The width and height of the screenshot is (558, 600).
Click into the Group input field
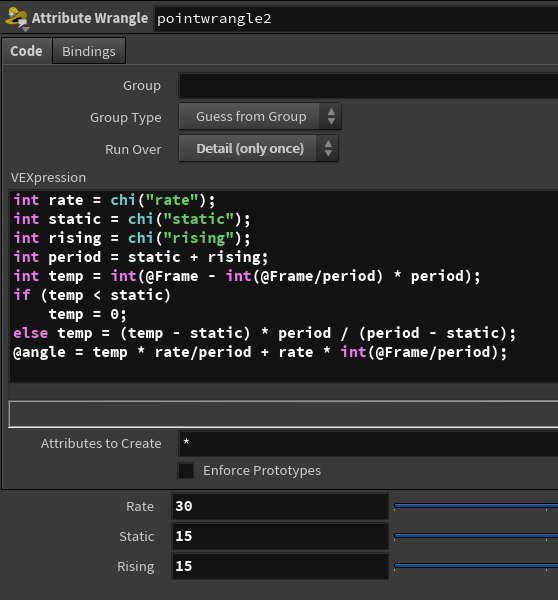(368, 86)
